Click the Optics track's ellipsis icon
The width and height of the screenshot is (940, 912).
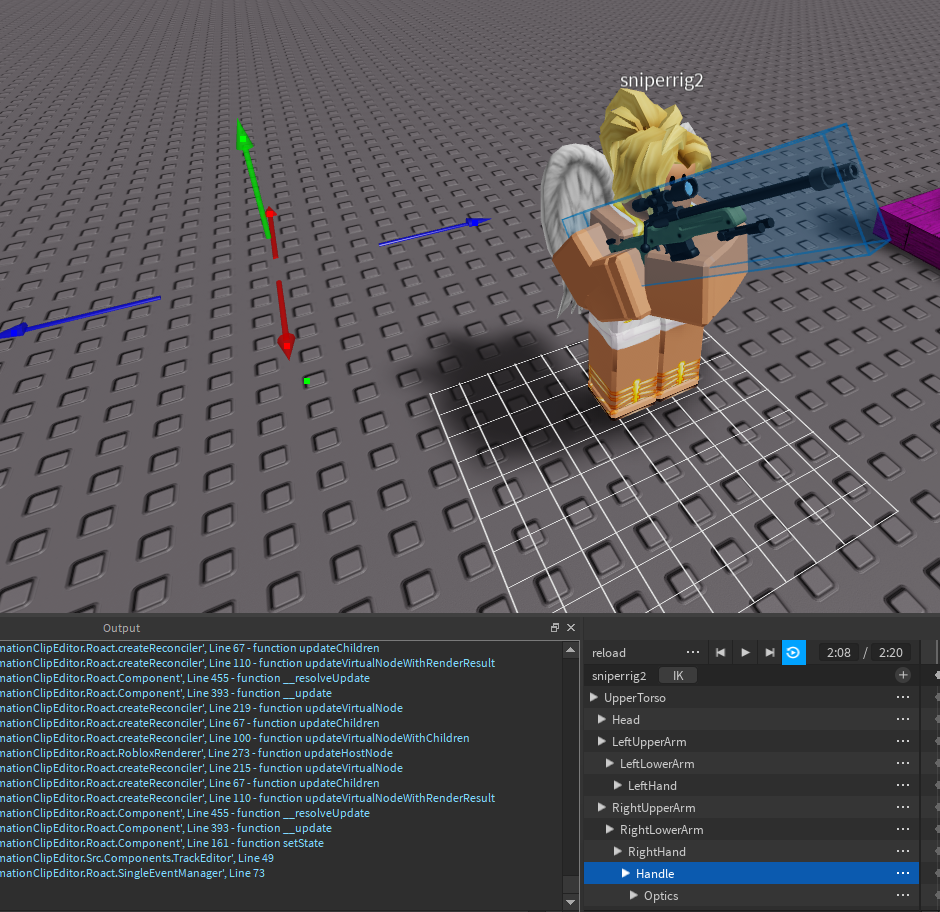coord(903,895)
